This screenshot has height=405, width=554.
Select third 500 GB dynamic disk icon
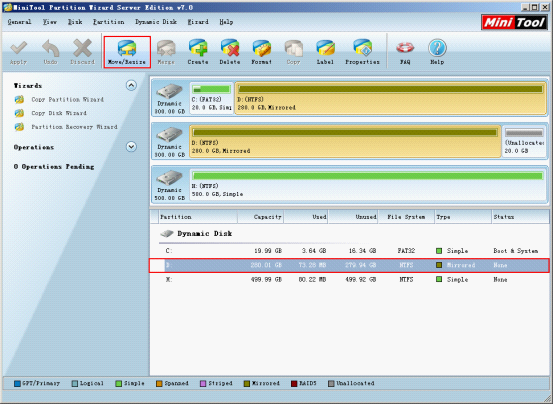[x=170, y=178]
